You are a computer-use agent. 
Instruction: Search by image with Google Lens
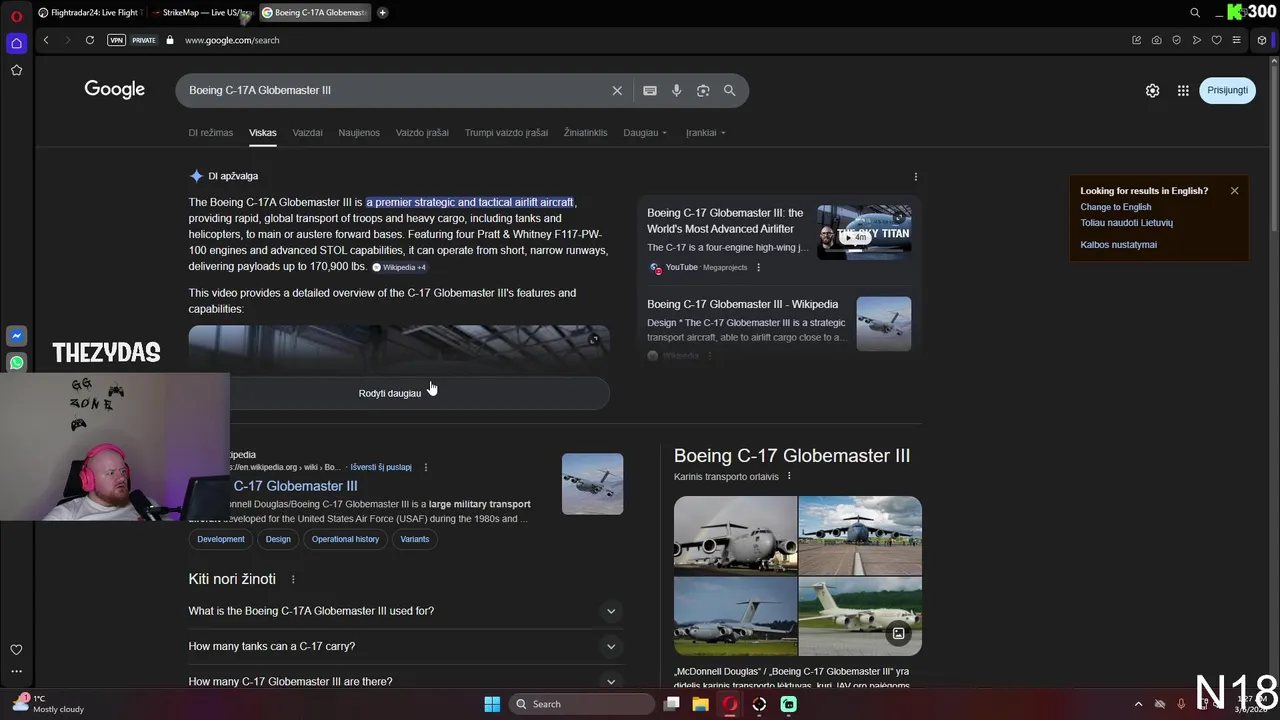click(x=703, y=90)
